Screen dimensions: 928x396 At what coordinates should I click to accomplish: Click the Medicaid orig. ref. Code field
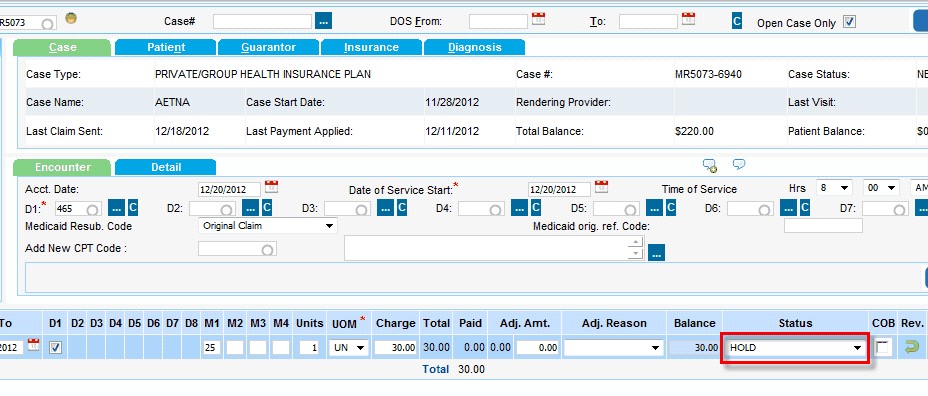[823, 226]
